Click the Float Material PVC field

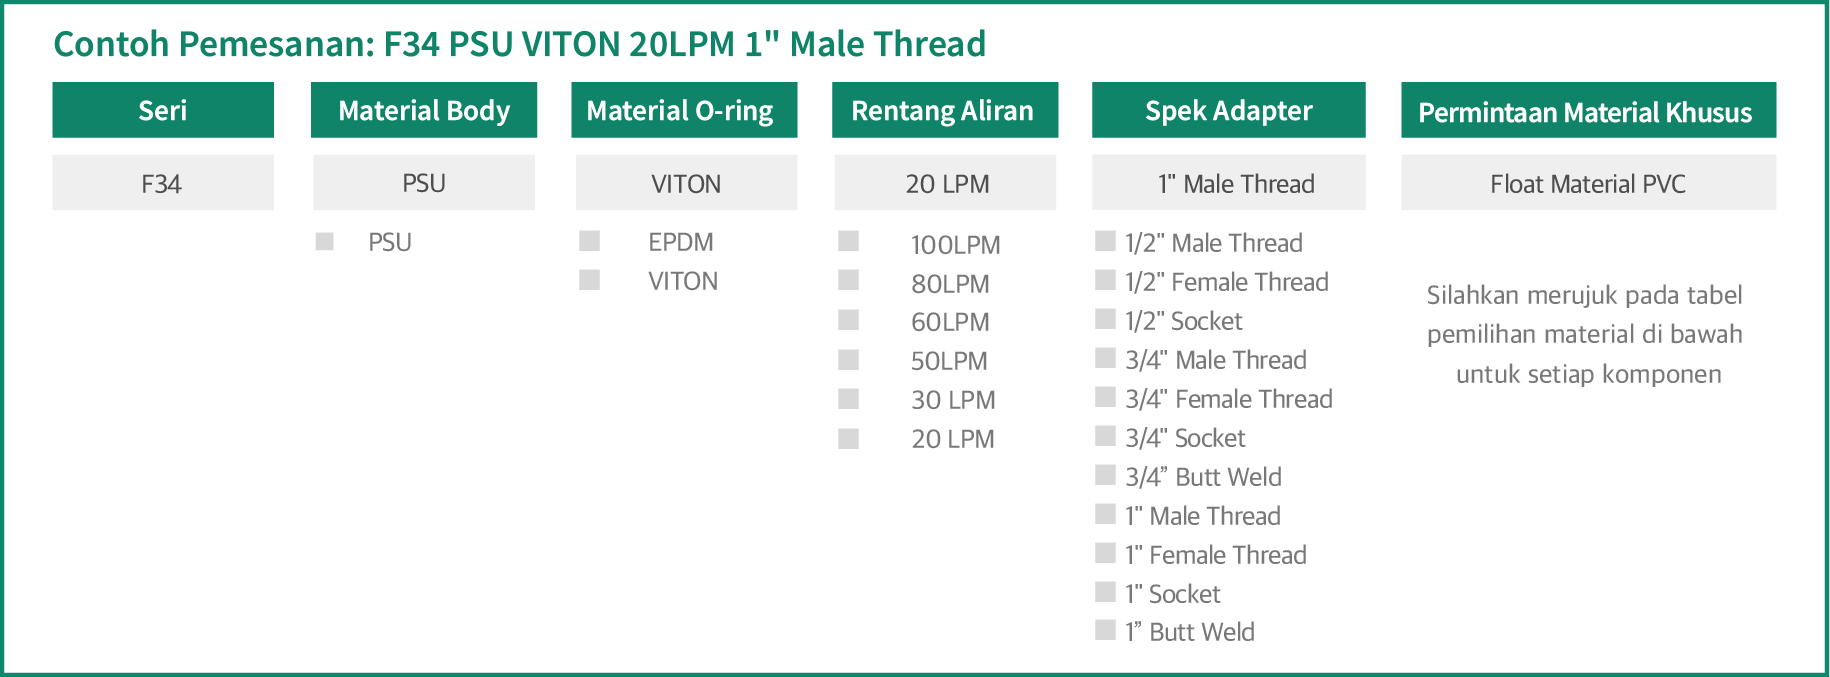coord(1588,182)
